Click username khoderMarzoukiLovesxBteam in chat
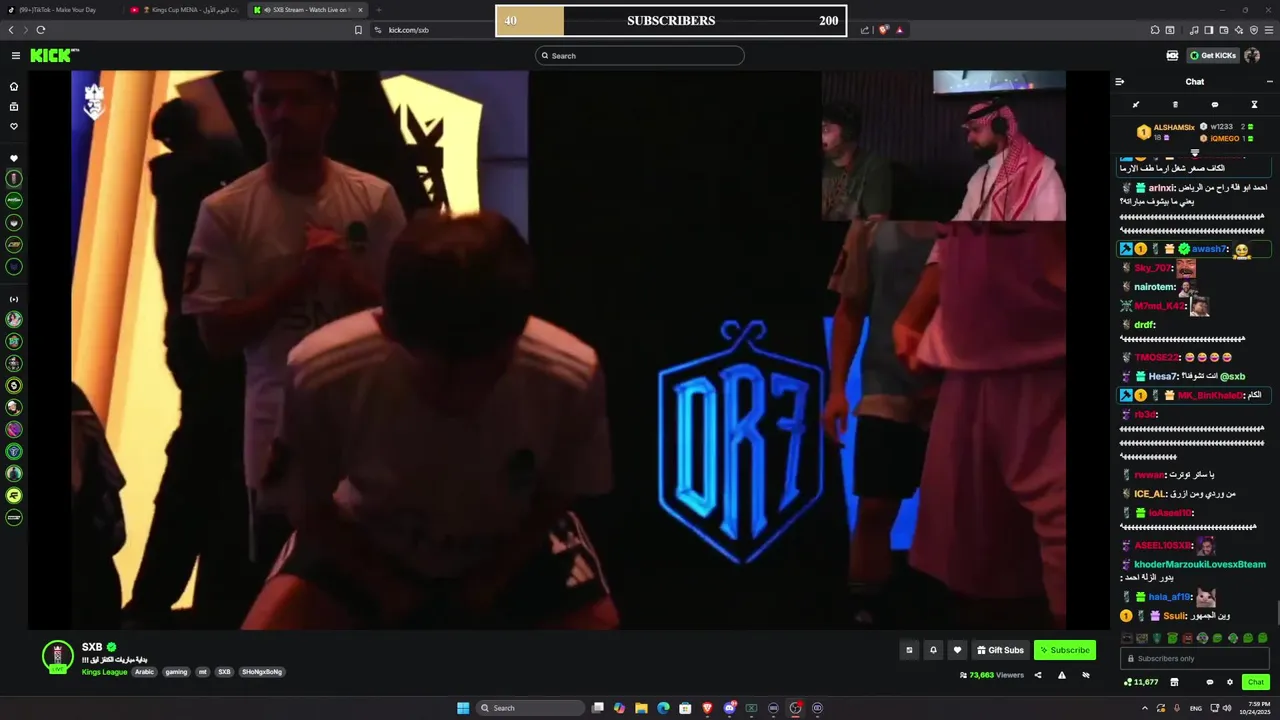Image resolution: width=1280 pixels, height=720 pixels. [x=1200, y=565]
